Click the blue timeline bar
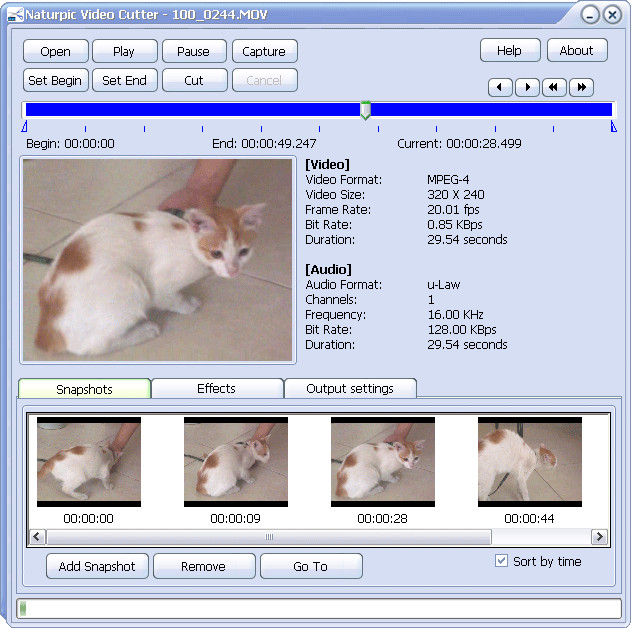This screenshot has width=631, height=628. coord(319,109)
